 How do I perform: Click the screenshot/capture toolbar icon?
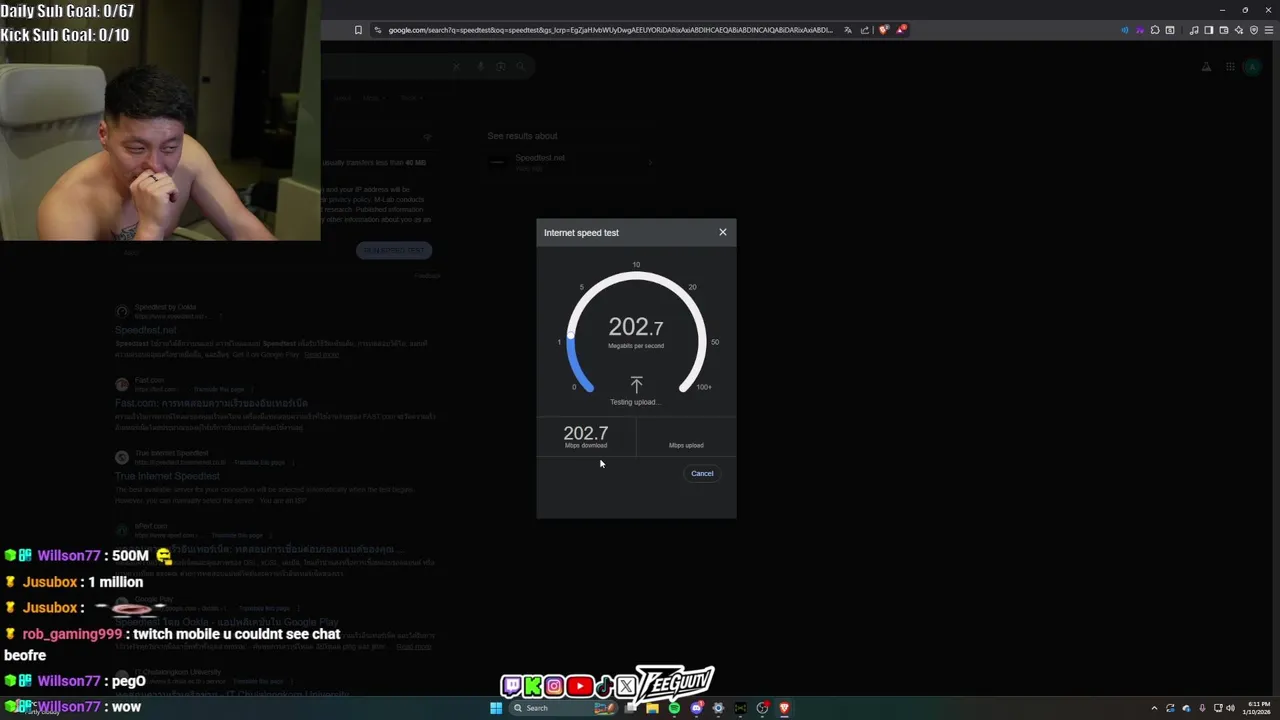coord(1170,30)
